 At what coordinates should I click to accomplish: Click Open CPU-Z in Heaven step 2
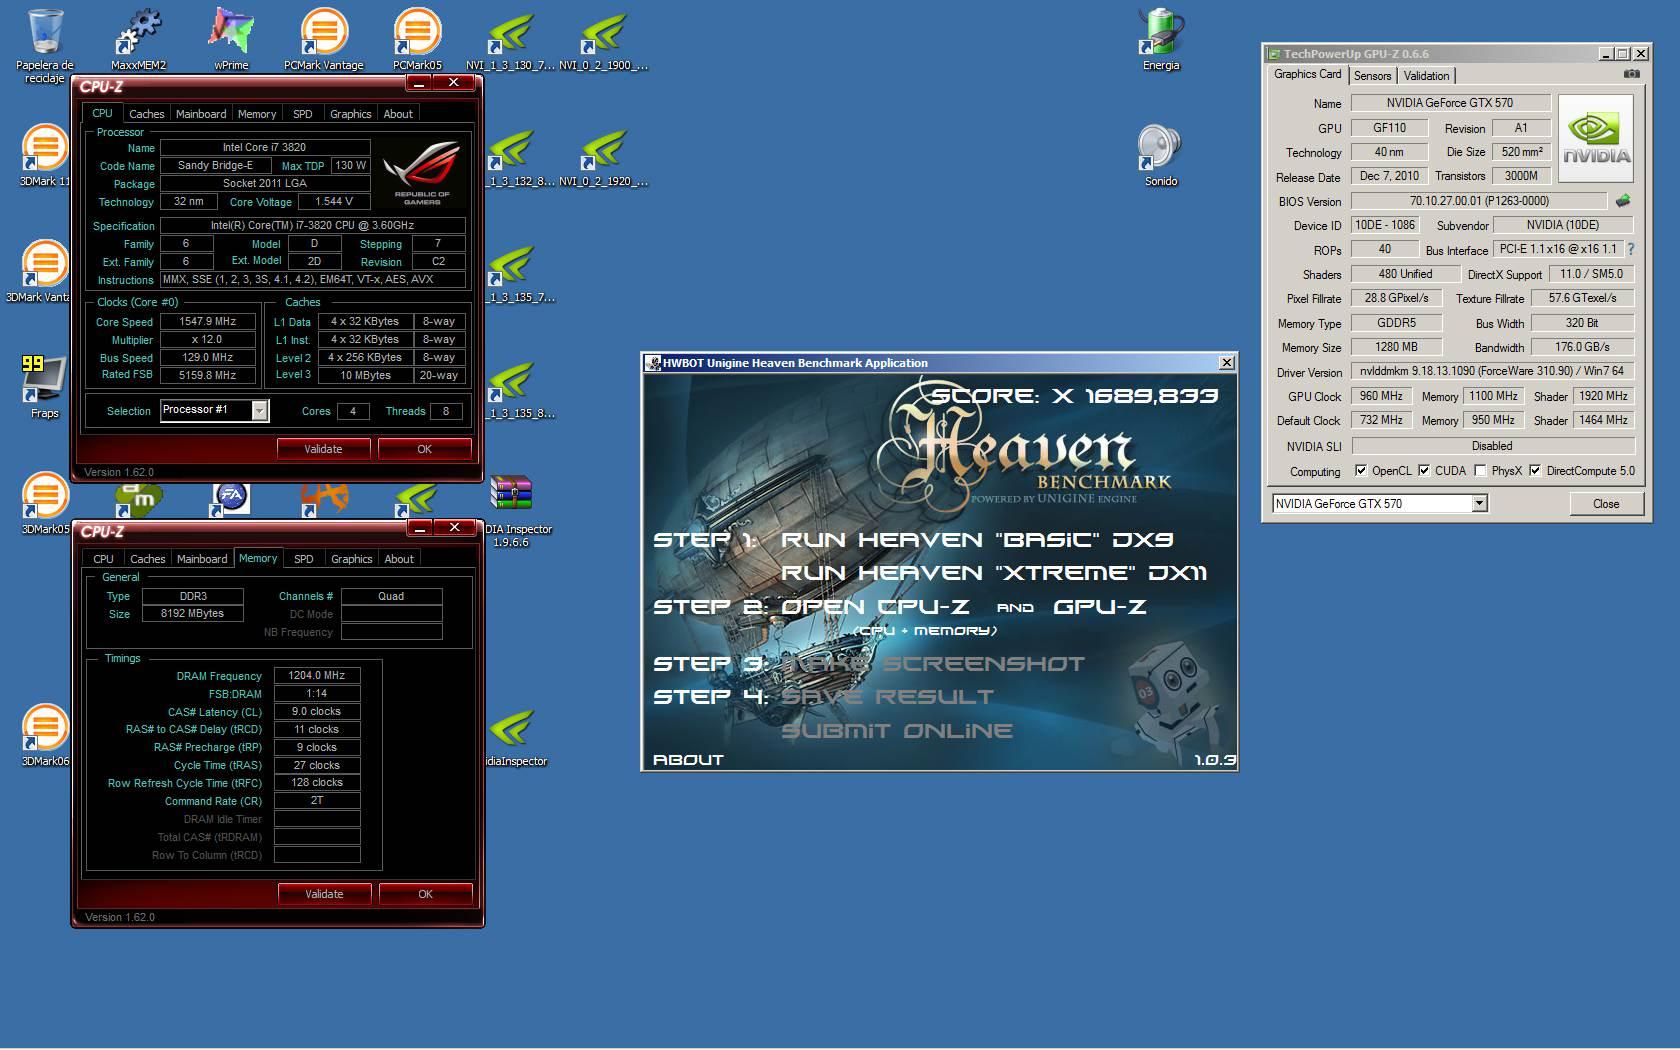874,607
